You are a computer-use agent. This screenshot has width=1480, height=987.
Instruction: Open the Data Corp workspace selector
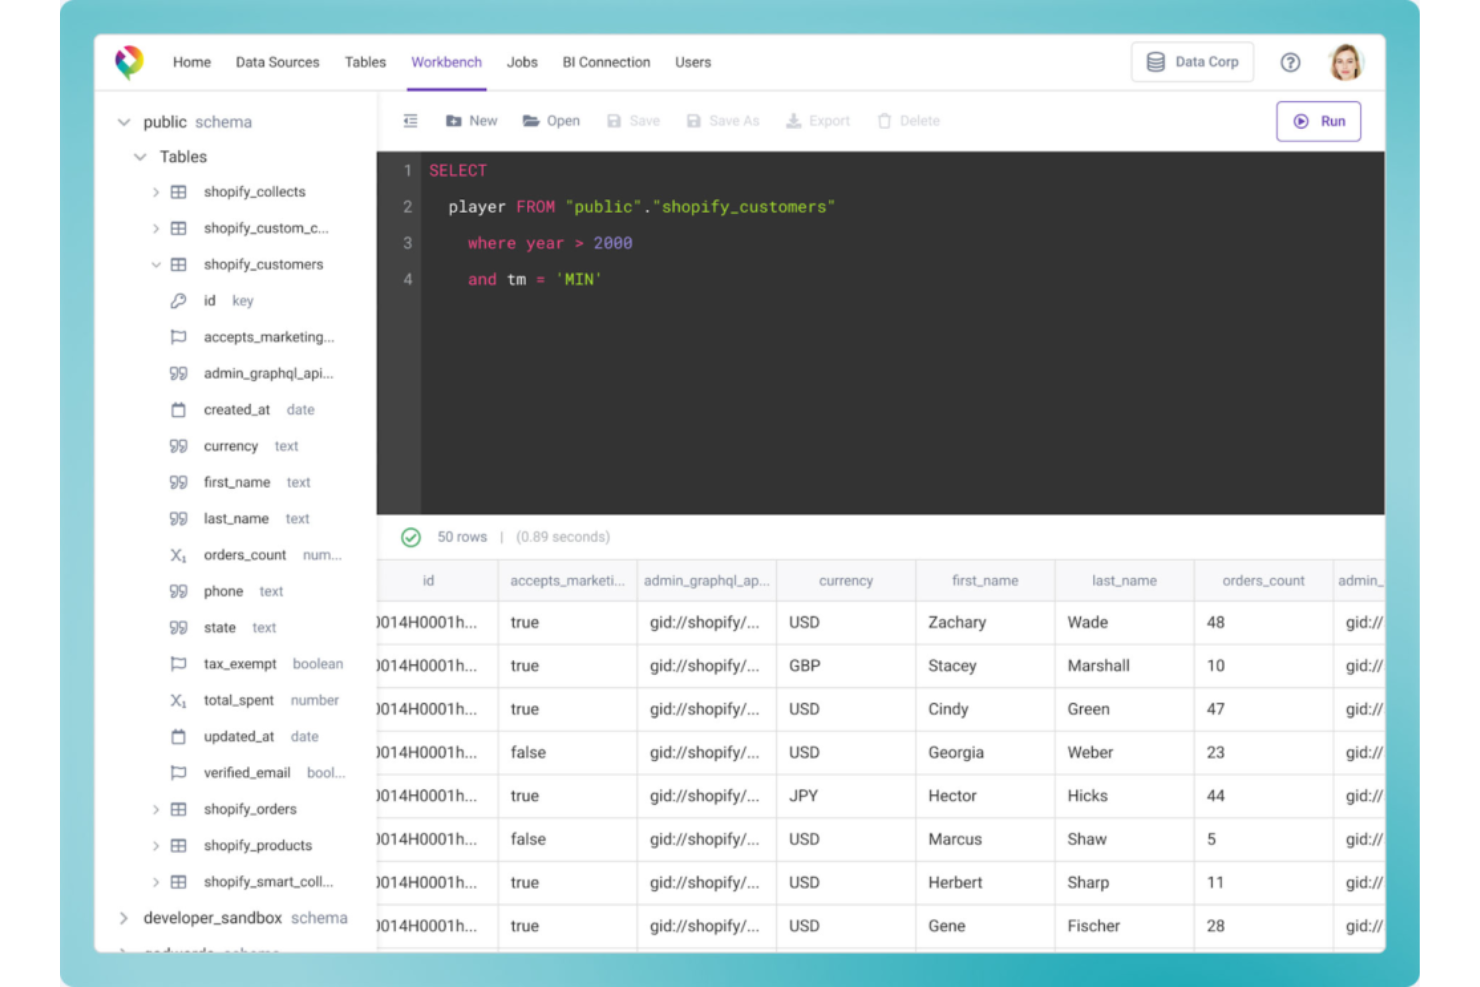1192,62
